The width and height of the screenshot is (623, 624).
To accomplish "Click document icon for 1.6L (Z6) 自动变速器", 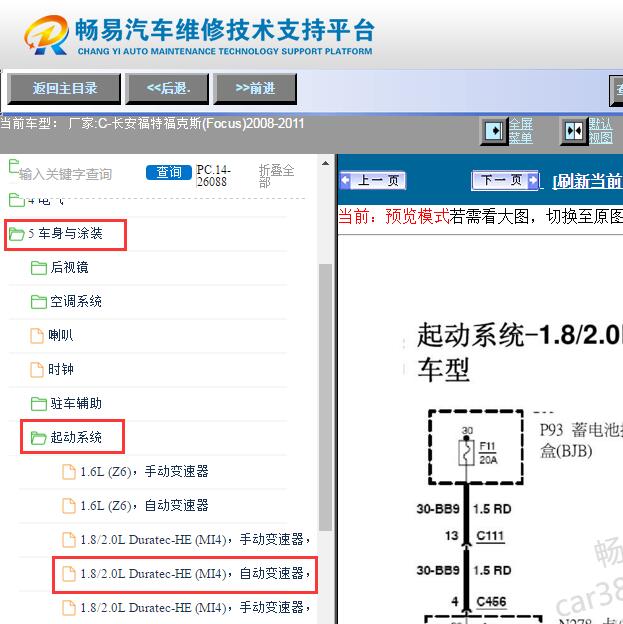I will pos(69,506).
